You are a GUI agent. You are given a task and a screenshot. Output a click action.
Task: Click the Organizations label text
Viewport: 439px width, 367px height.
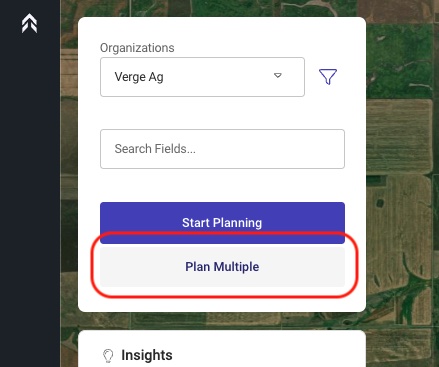(137, 48)
